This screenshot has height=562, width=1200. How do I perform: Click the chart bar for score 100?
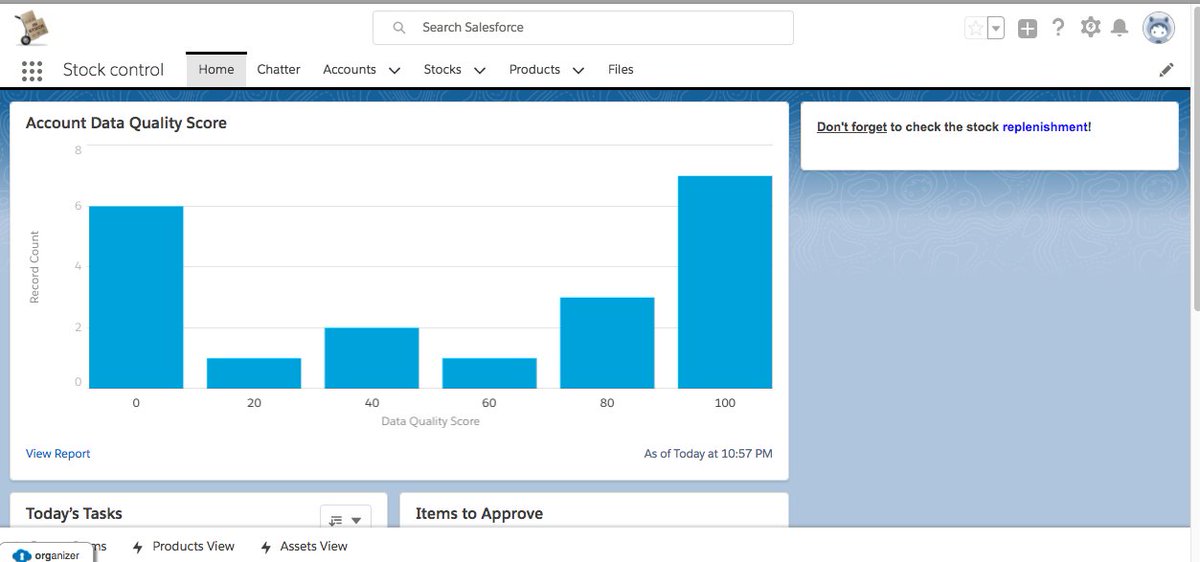click(x=725, y=282)
